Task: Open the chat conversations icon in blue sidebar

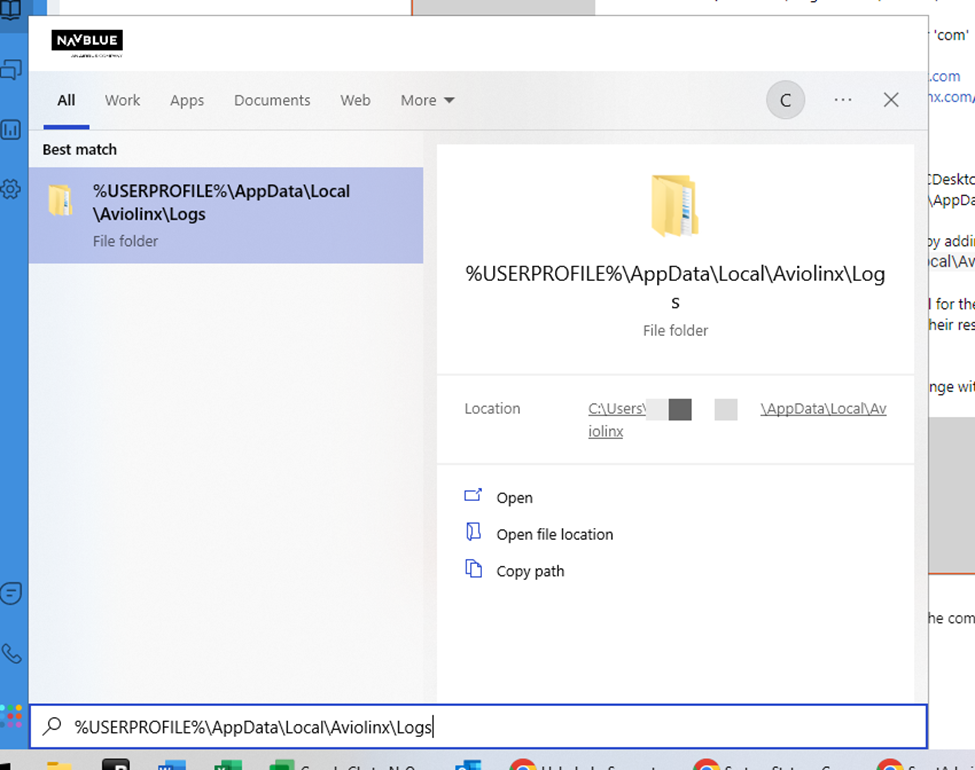Action: (11, 70)
